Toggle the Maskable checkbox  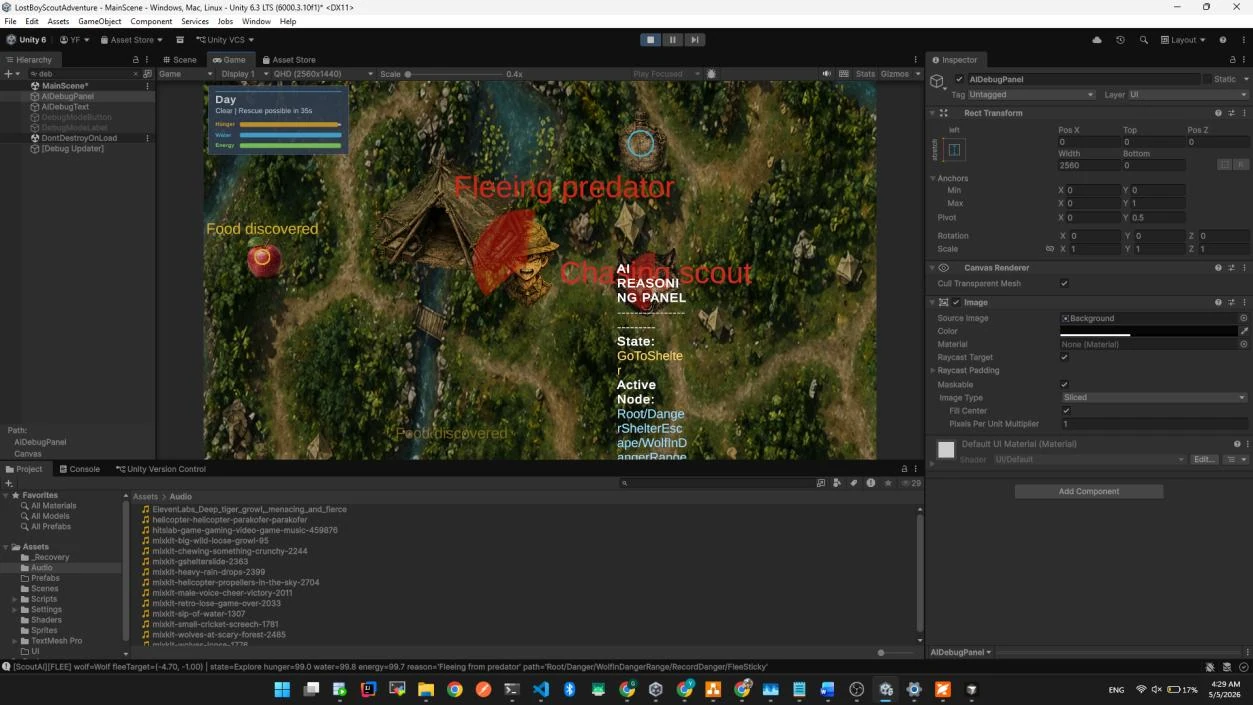click(x=1064, y=384)
